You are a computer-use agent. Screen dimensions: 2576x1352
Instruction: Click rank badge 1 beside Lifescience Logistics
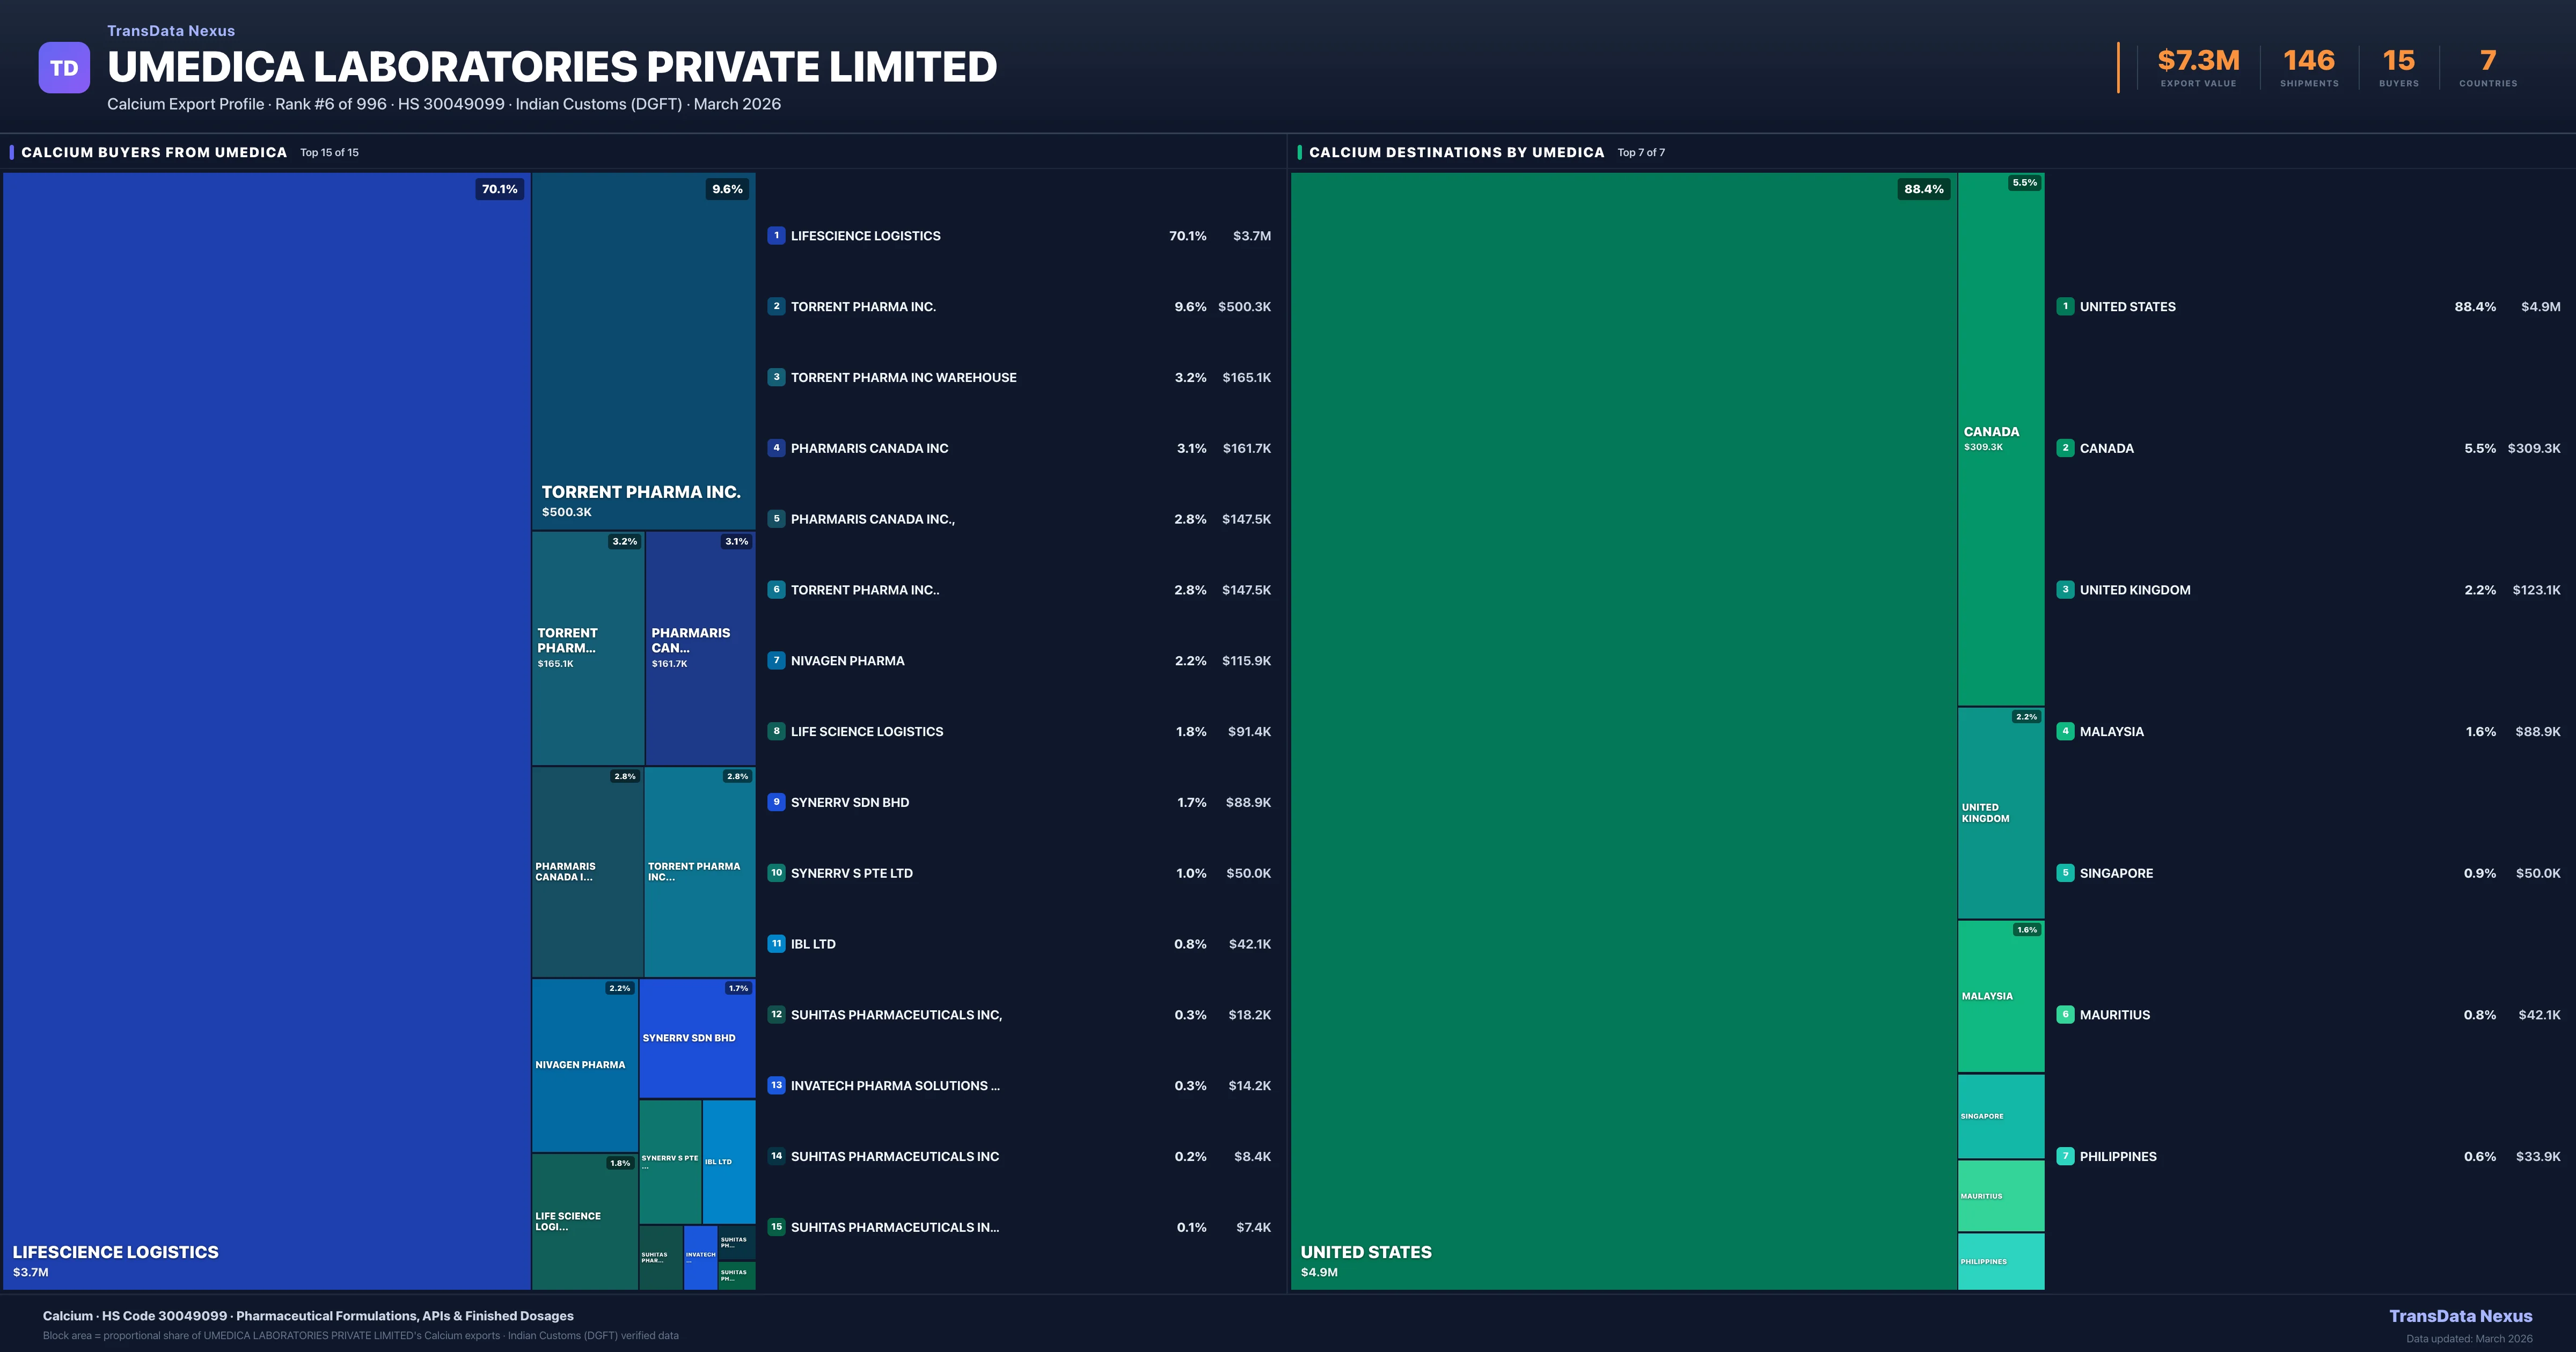click(x=776, y=236)
